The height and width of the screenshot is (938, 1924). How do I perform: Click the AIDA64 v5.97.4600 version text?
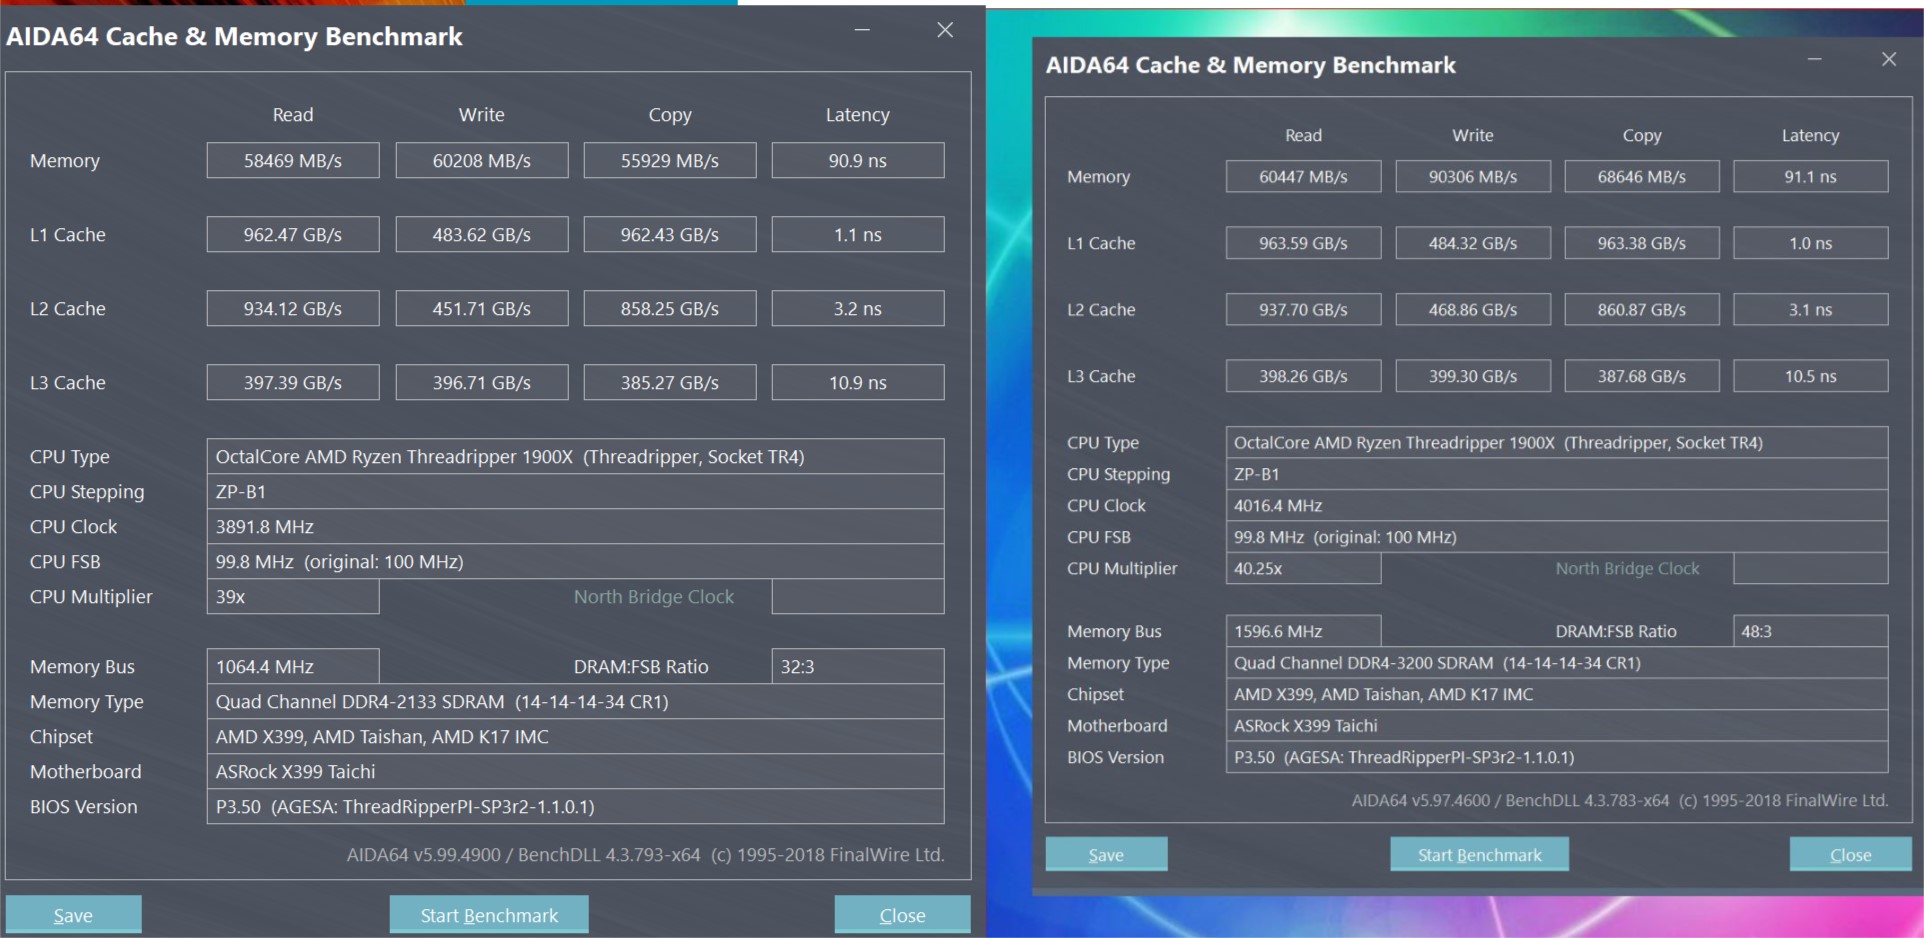tap(1620, 800)
